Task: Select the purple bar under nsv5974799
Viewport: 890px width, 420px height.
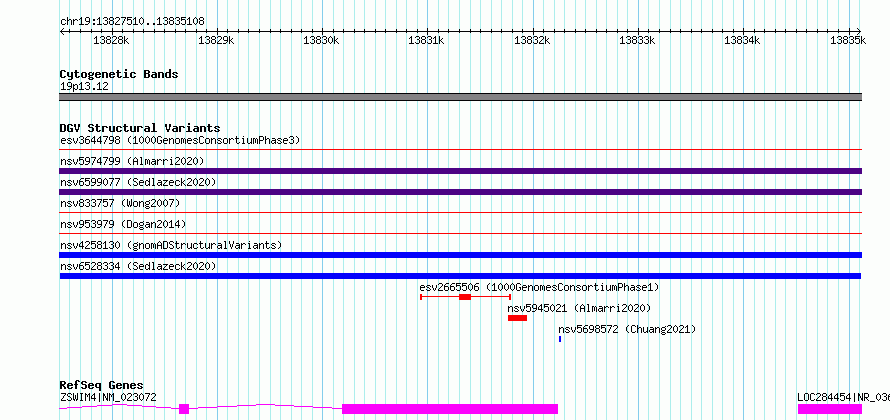Action: (460, 171)
